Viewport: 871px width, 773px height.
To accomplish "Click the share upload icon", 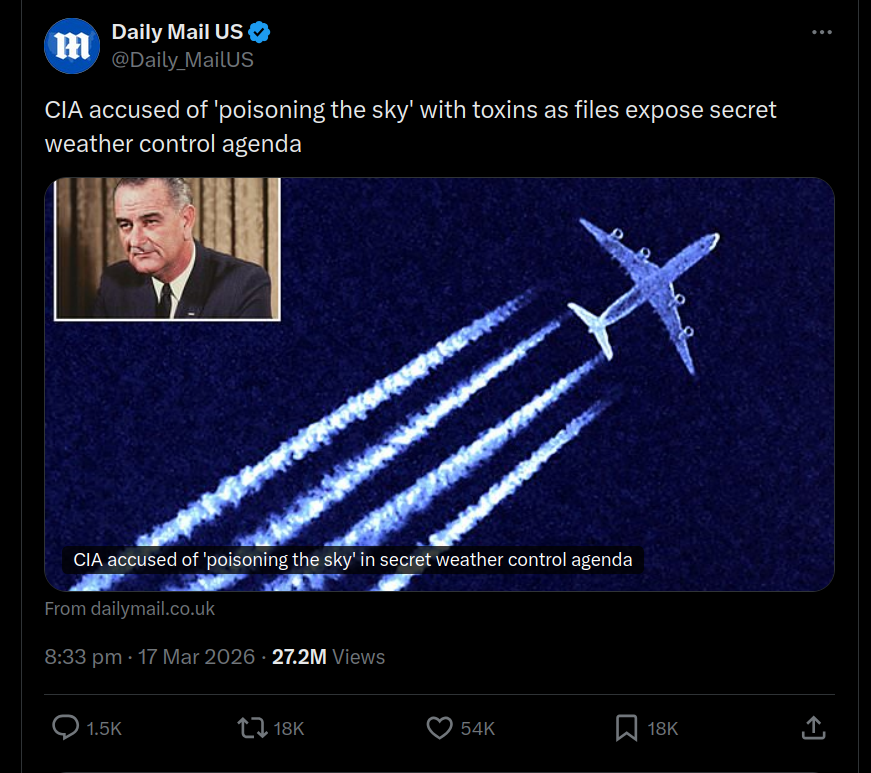I will click(814, 728).
